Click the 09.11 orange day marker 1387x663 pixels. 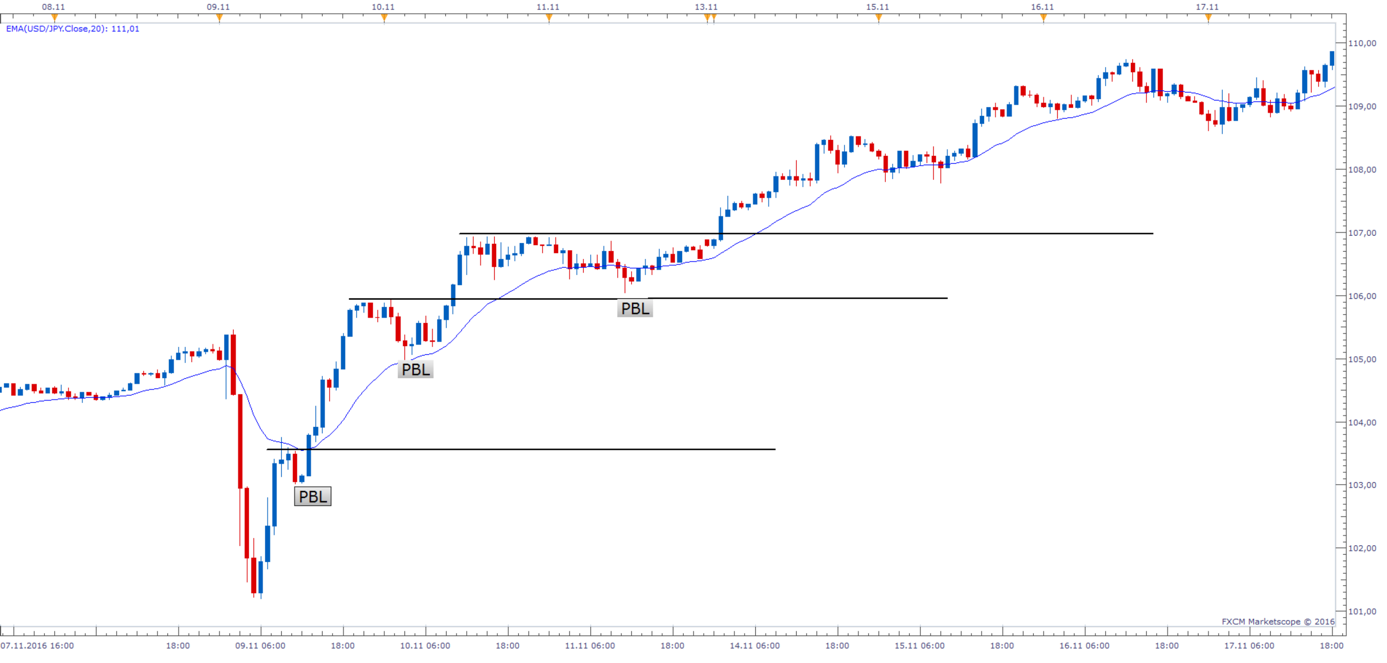pyautogui.click(x=219, y=19)
